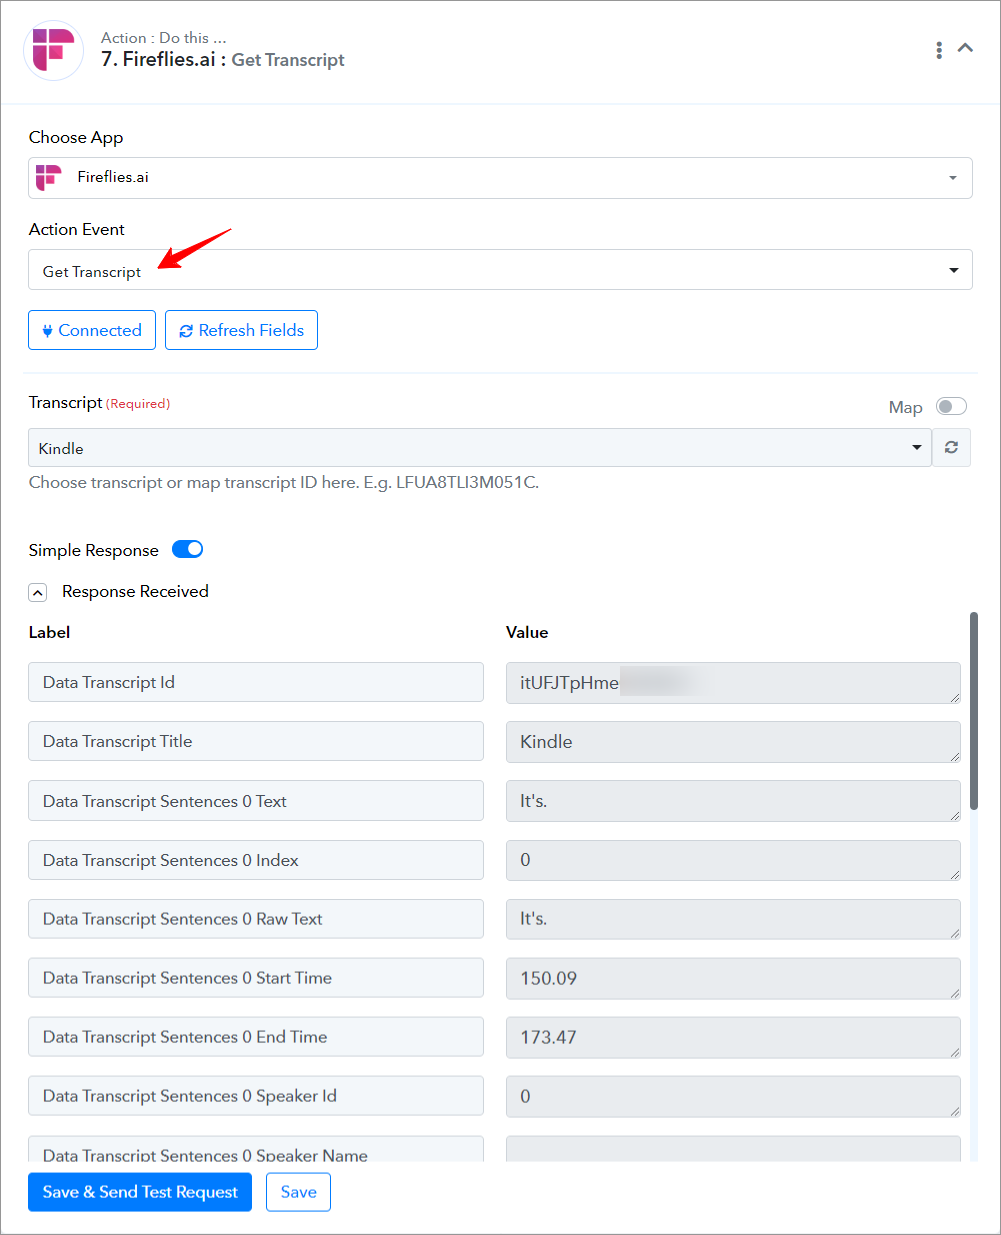The height and width of the screenshot is (1235, 1001).
Task: Click the Speaker Id value field showing 0
Action: coord(733,1096)
